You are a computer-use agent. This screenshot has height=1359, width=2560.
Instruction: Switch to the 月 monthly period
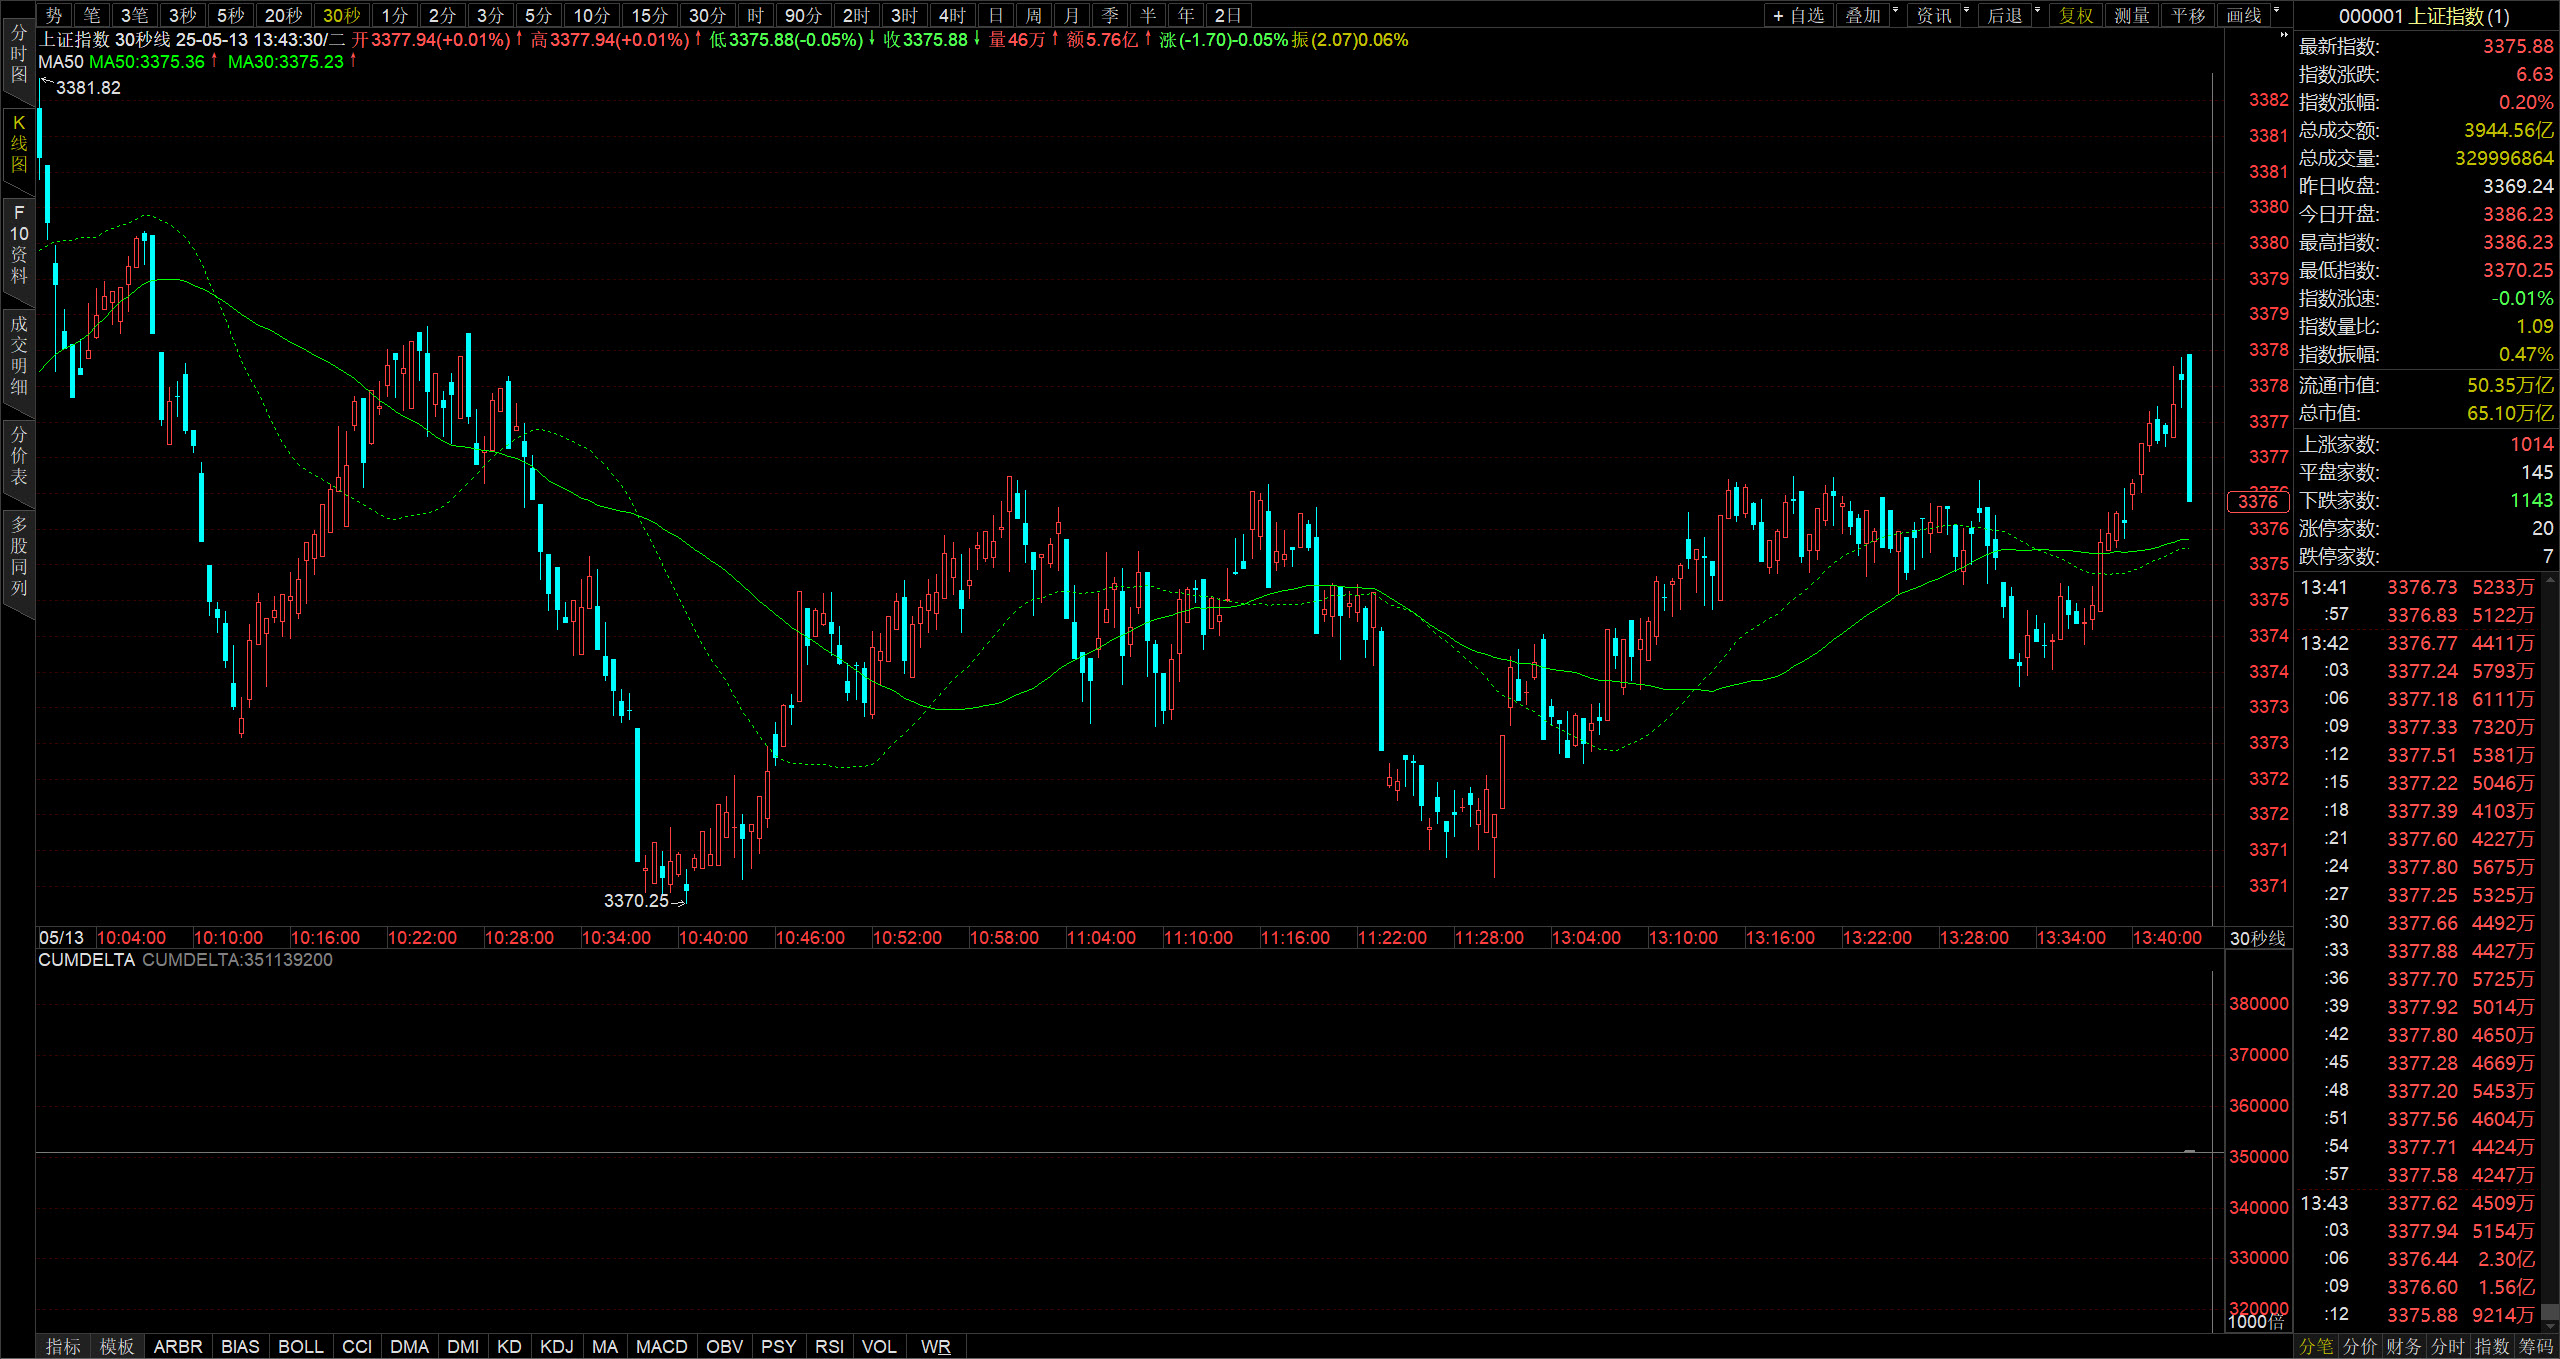point(1071,15)
